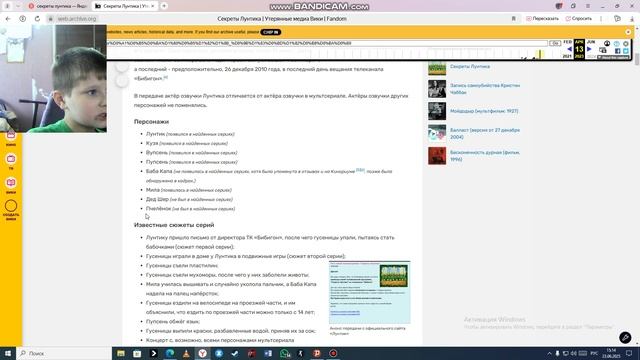Go to next capture with right arrow
The height and width of the screenshot is (360, 640).
[589, 49]
